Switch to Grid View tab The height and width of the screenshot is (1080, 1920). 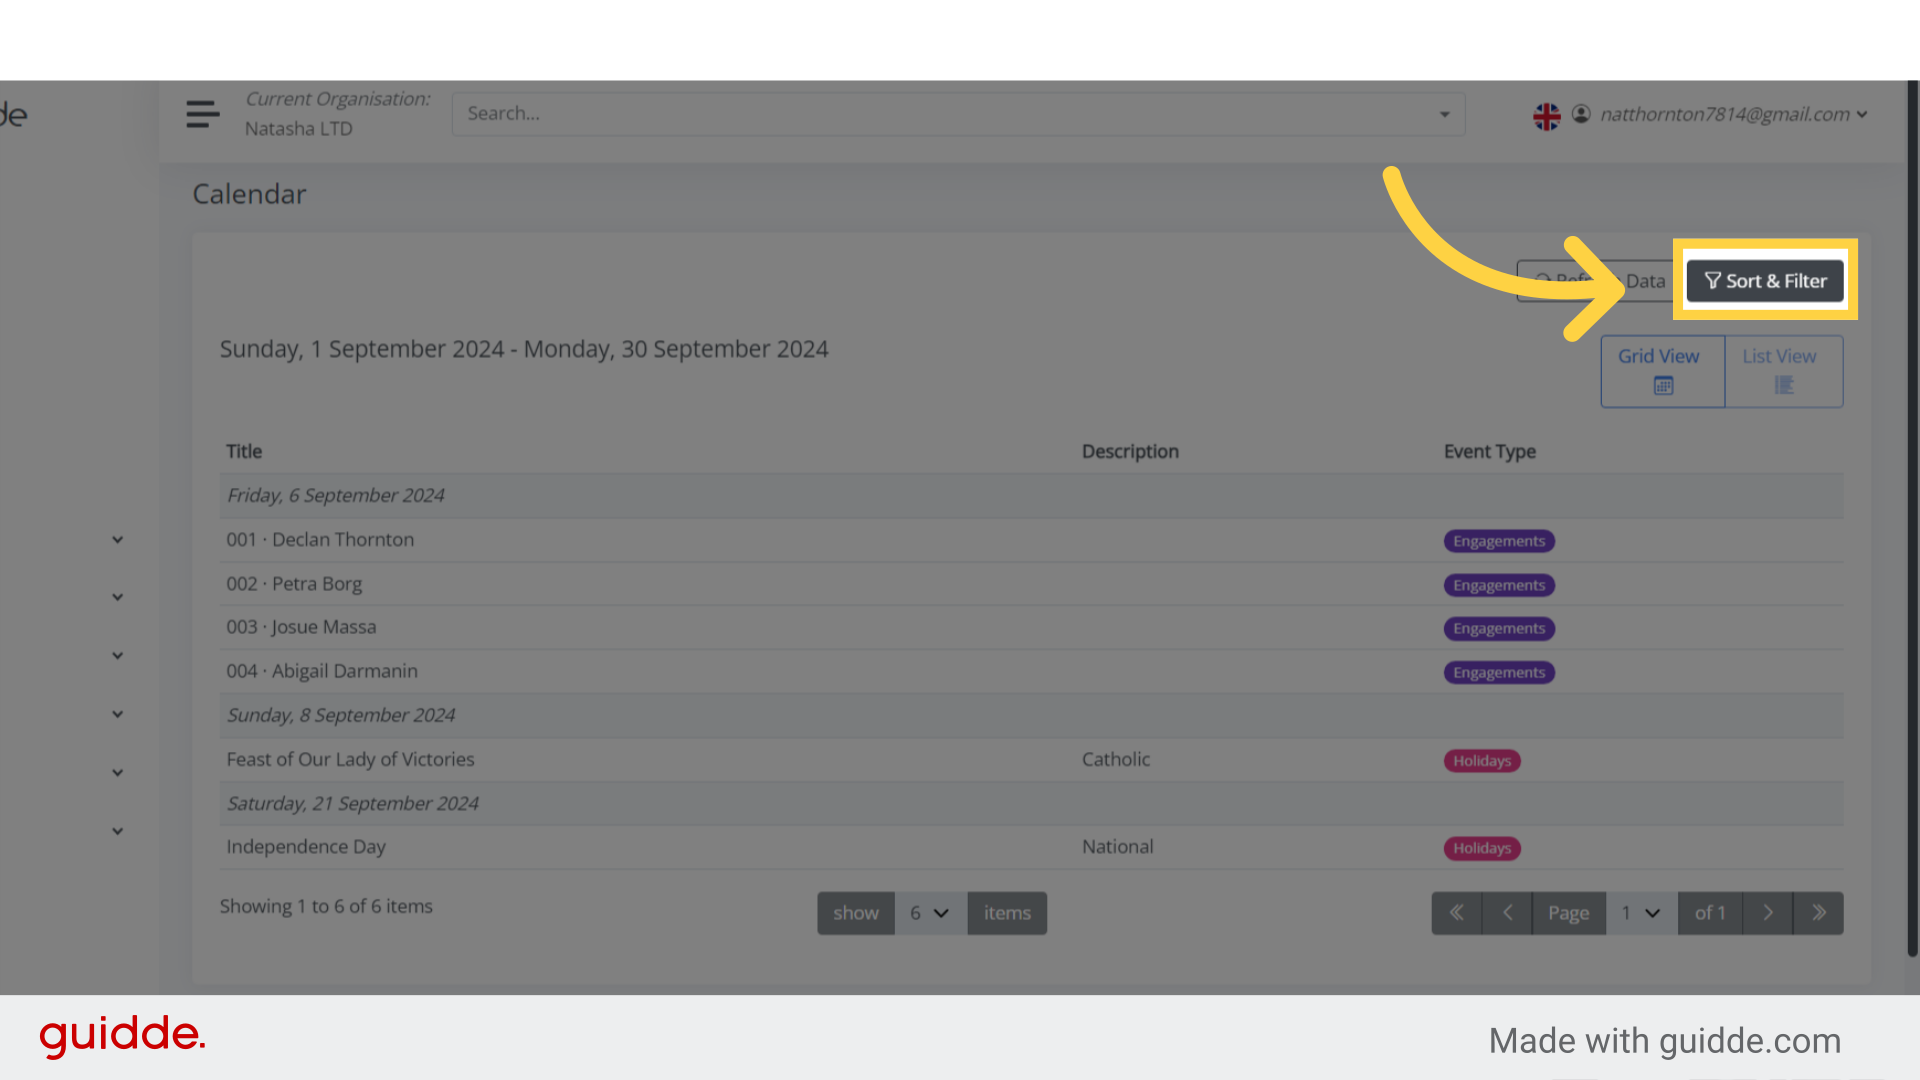pos(1662,371)
